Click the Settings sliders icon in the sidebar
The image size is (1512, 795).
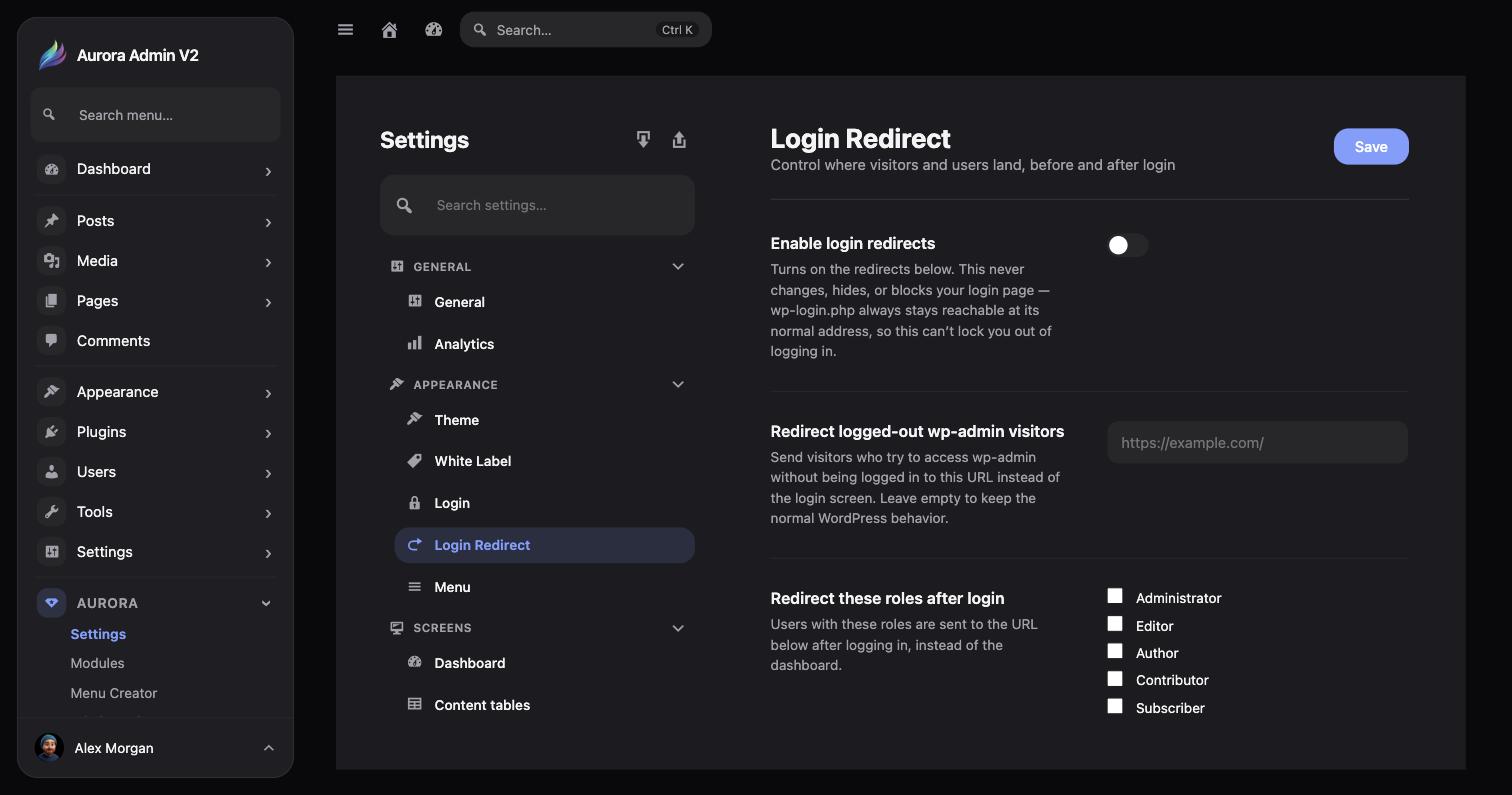click(52, 552)
